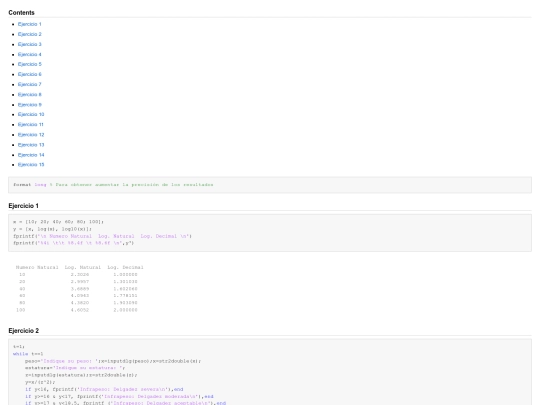
Task: Click the 'Delgadez moderada' if-statement line
Action: (119, 397)
